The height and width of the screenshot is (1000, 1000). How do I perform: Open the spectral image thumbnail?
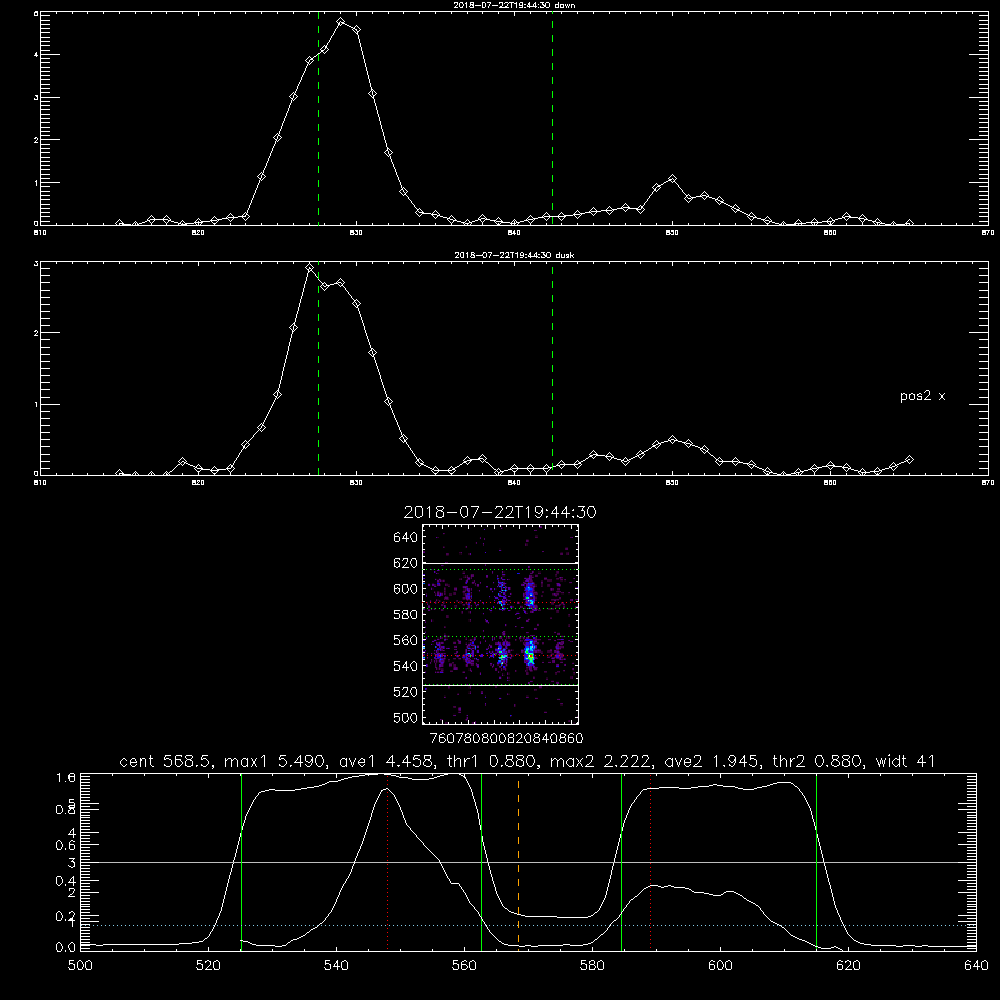pos(501,624)
